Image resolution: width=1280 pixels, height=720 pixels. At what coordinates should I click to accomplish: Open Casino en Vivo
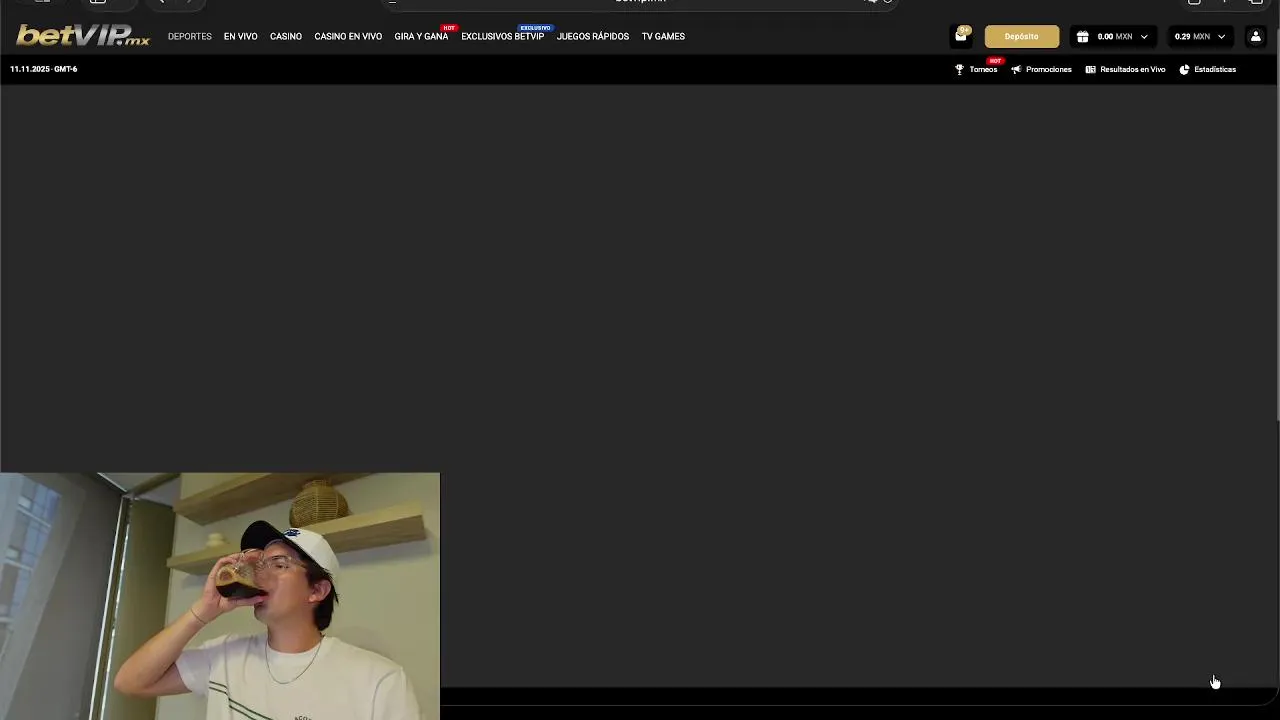click(348, 37)
